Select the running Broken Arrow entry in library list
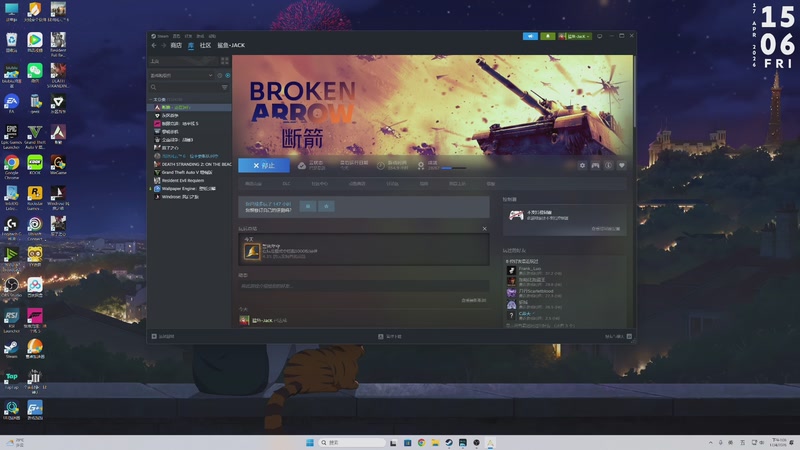800x450 pixels. click(189, 108)
